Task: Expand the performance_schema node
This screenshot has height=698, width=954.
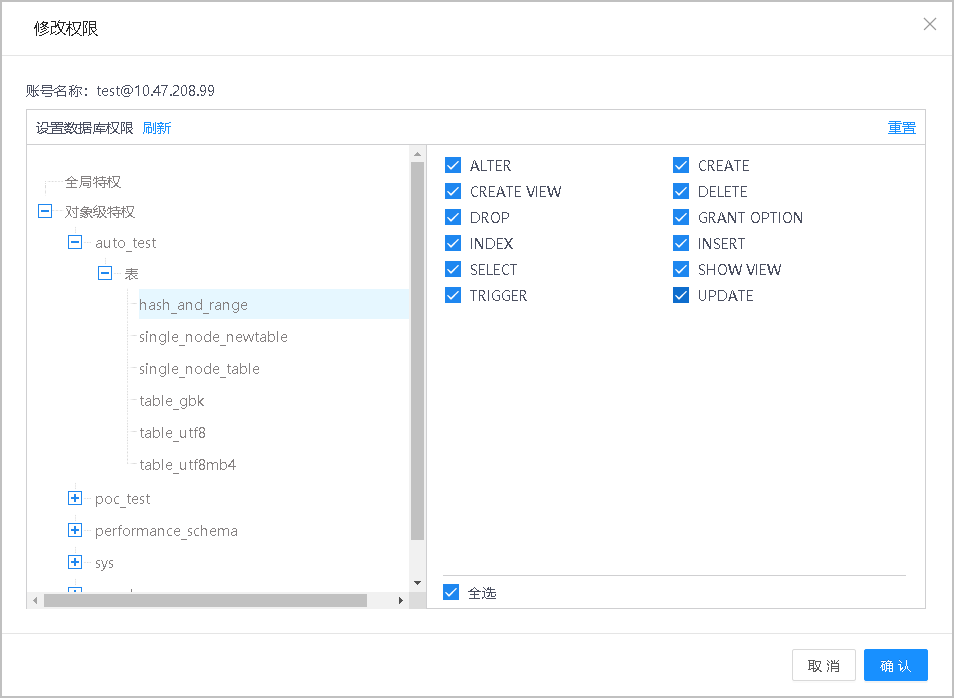Action: tap(75, 530)
